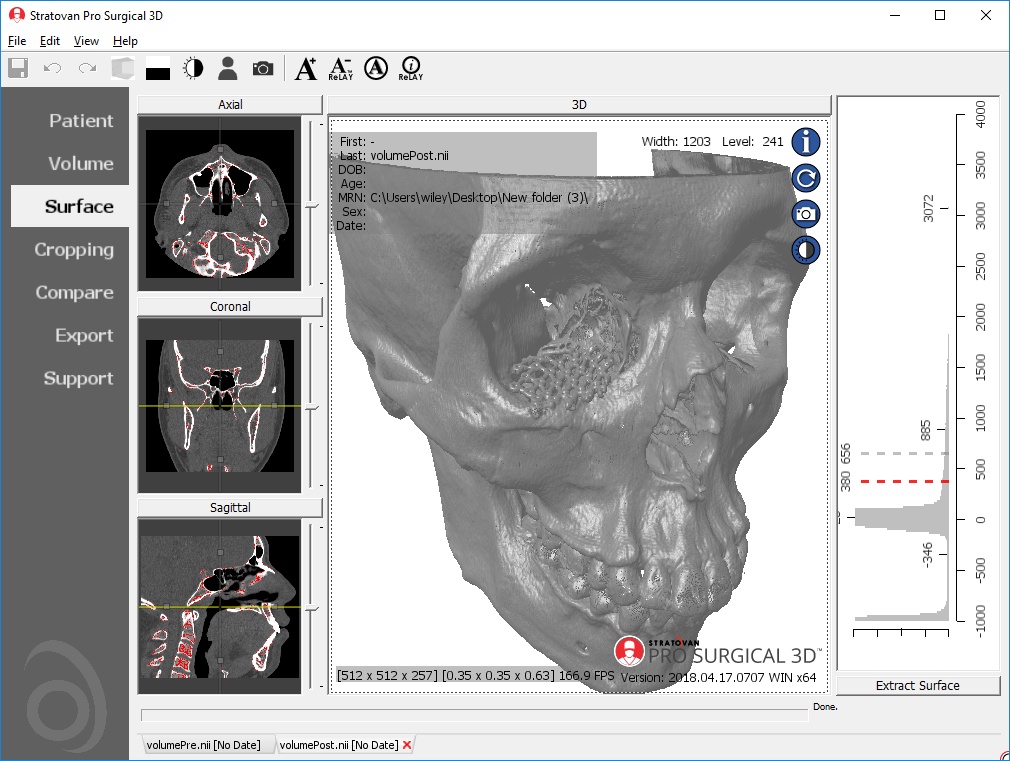This screenshot has height=761, width=1010.
Task: Open the Help menu
Action: pyautogui.click(x=125, y=41)
